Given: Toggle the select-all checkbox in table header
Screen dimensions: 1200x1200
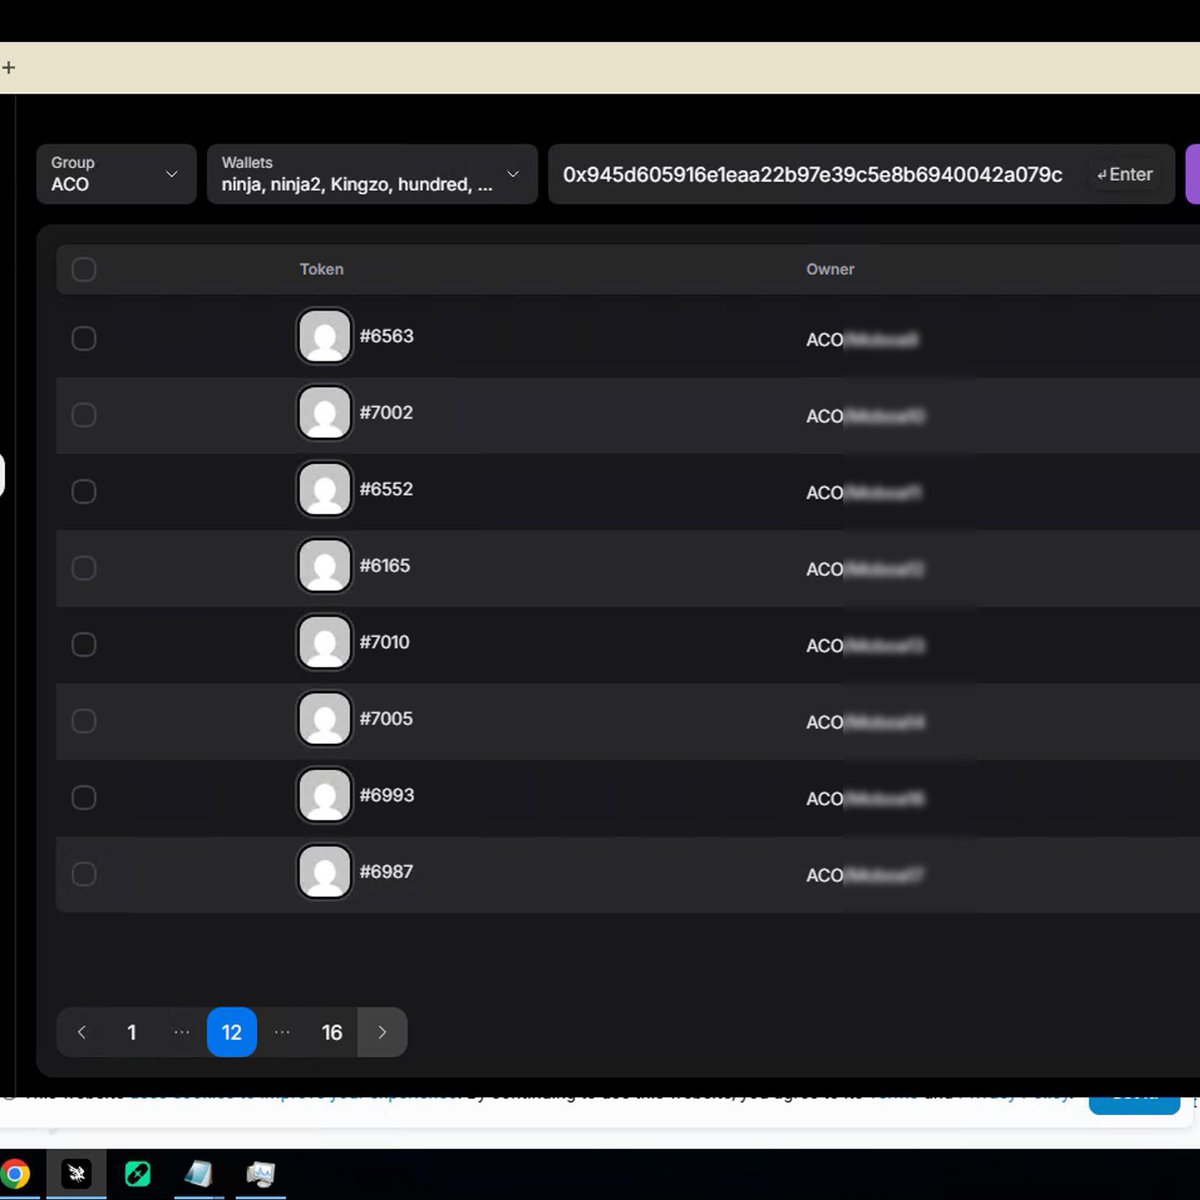Looking at the screenshot, I should click(84, 269).
